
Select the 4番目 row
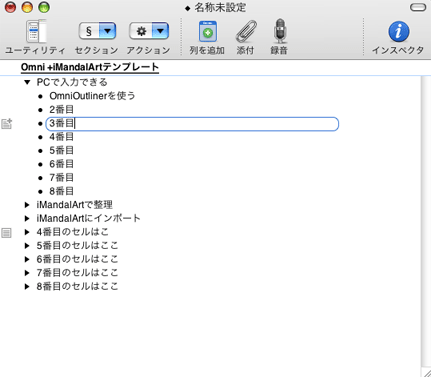tap(62, 137)
